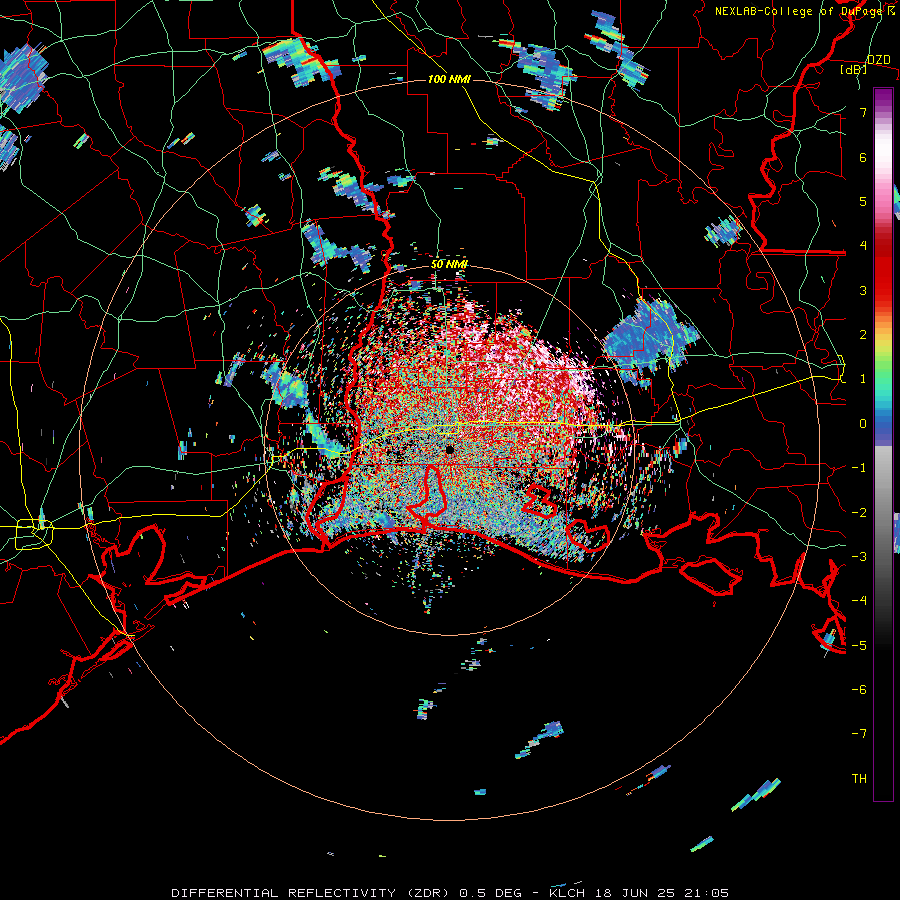Select the 2 dB scale tick label

[863, 335]
